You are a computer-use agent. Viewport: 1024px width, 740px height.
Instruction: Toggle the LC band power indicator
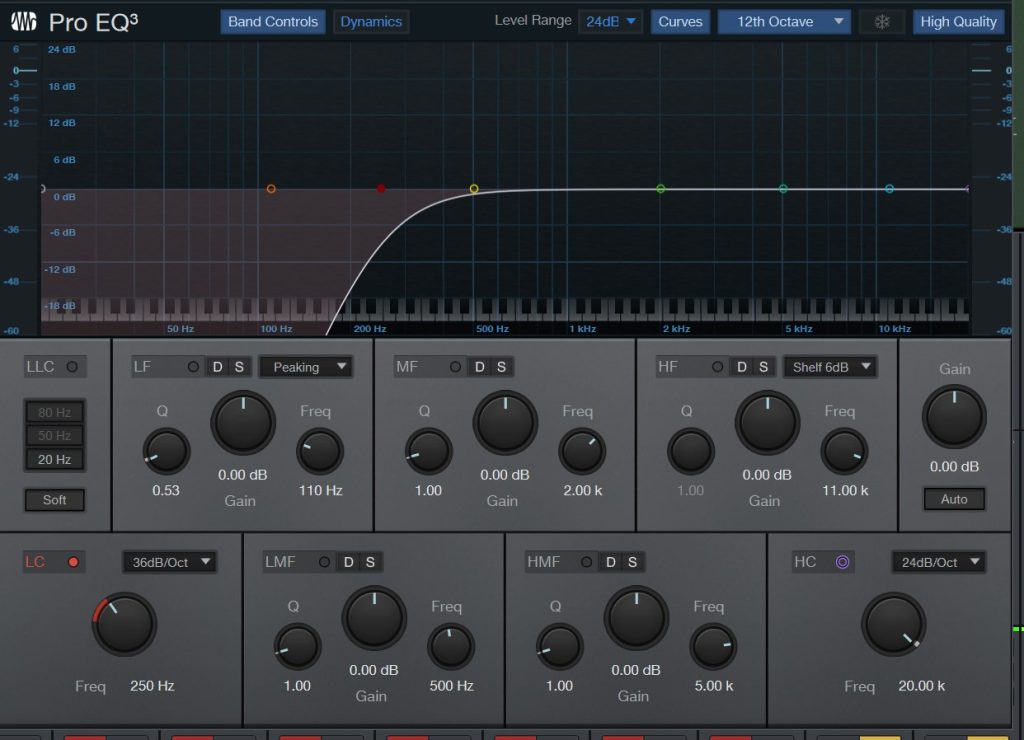point(72,562)
